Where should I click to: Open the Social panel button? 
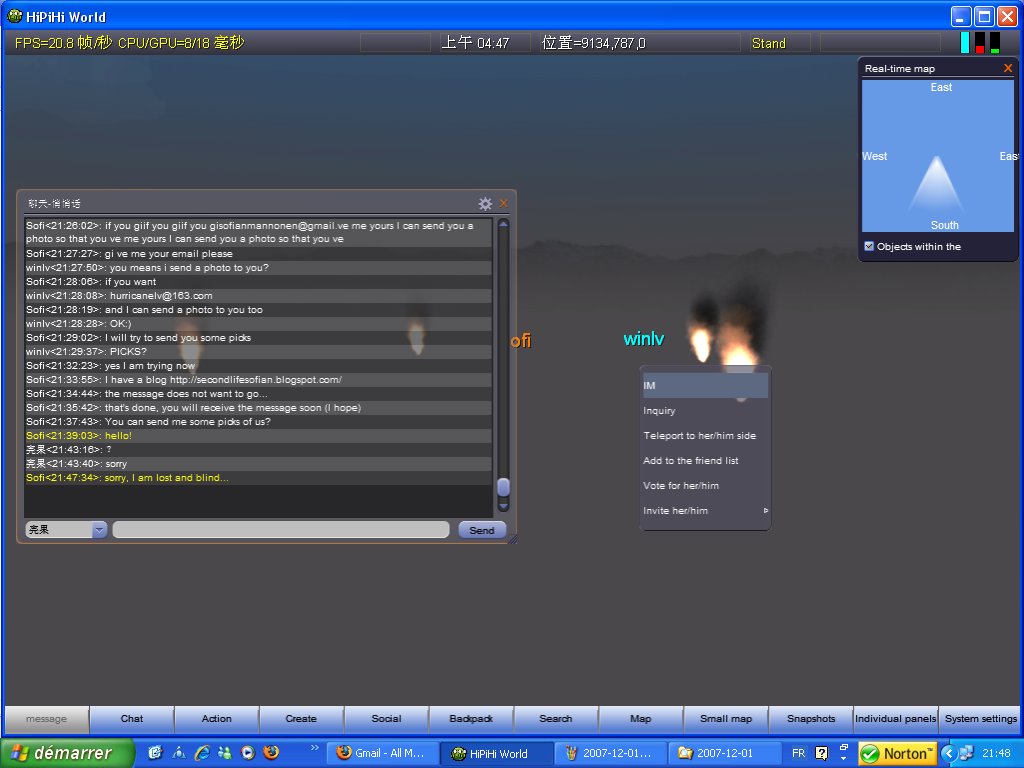pos(387,719)
